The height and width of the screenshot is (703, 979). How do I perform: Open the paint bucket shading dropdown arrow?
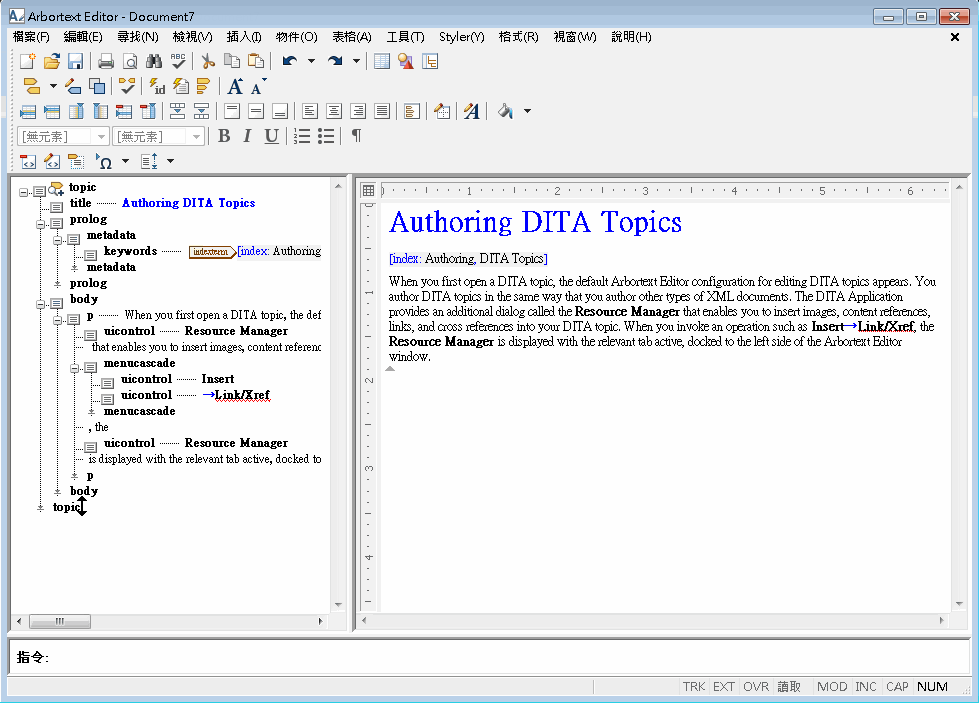pos(528,111)
